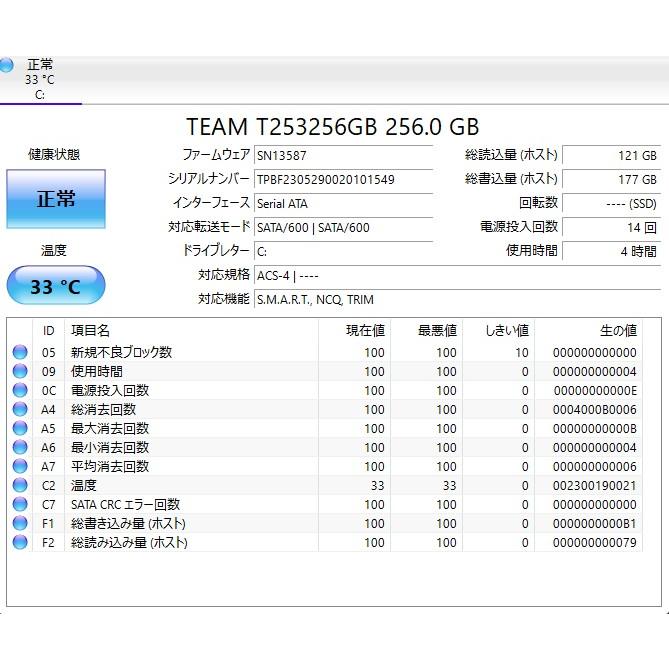
Task: Click the シリアルナンバー label
Action: (209, 178)
